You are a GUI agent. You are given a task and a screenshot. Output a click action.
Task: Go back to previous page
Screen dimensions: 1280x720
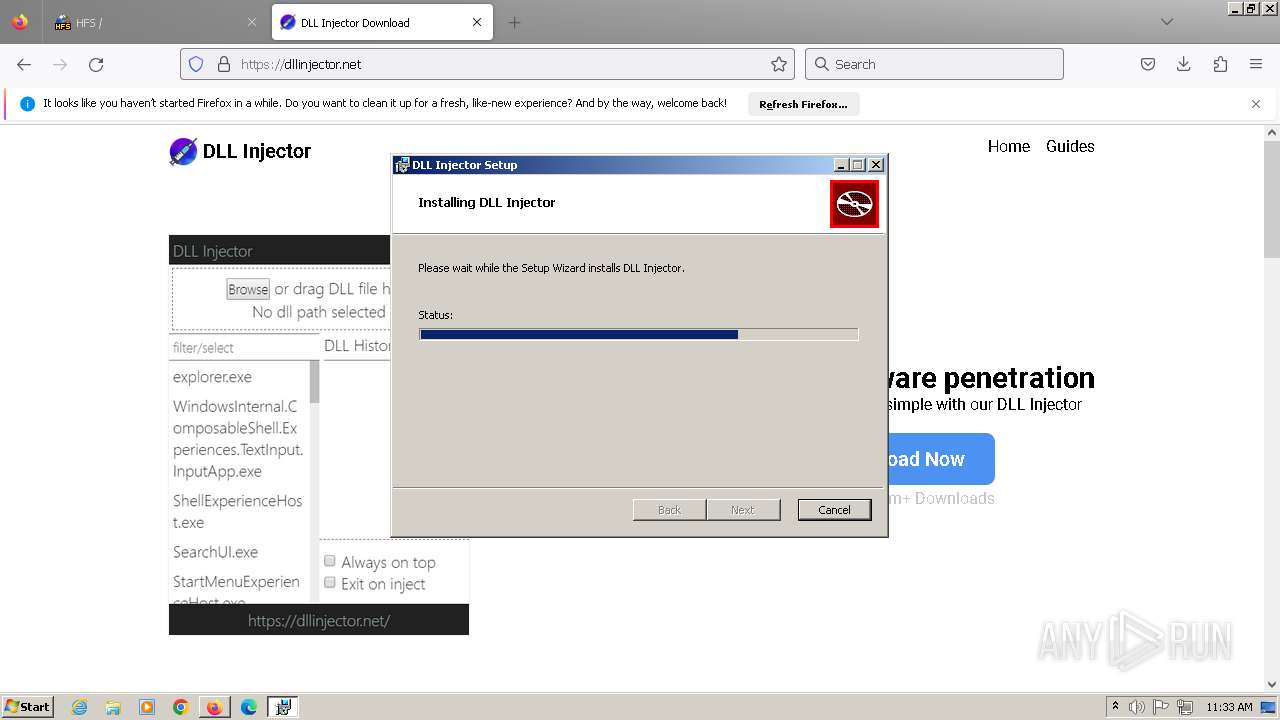[24, 64]
